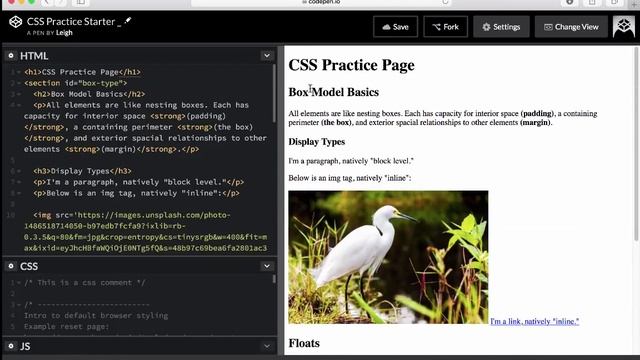Click "Example reset page:" CSS comment line
This screenshot has width=640, height=360.
click(x=67, y=327)
